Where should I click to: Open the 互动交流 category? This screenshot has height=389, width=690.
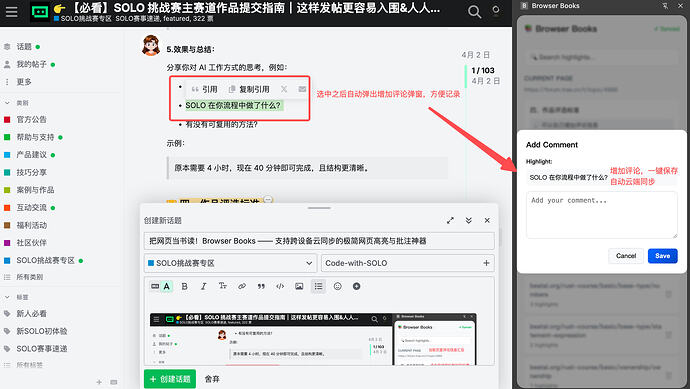tap(31, 207)
